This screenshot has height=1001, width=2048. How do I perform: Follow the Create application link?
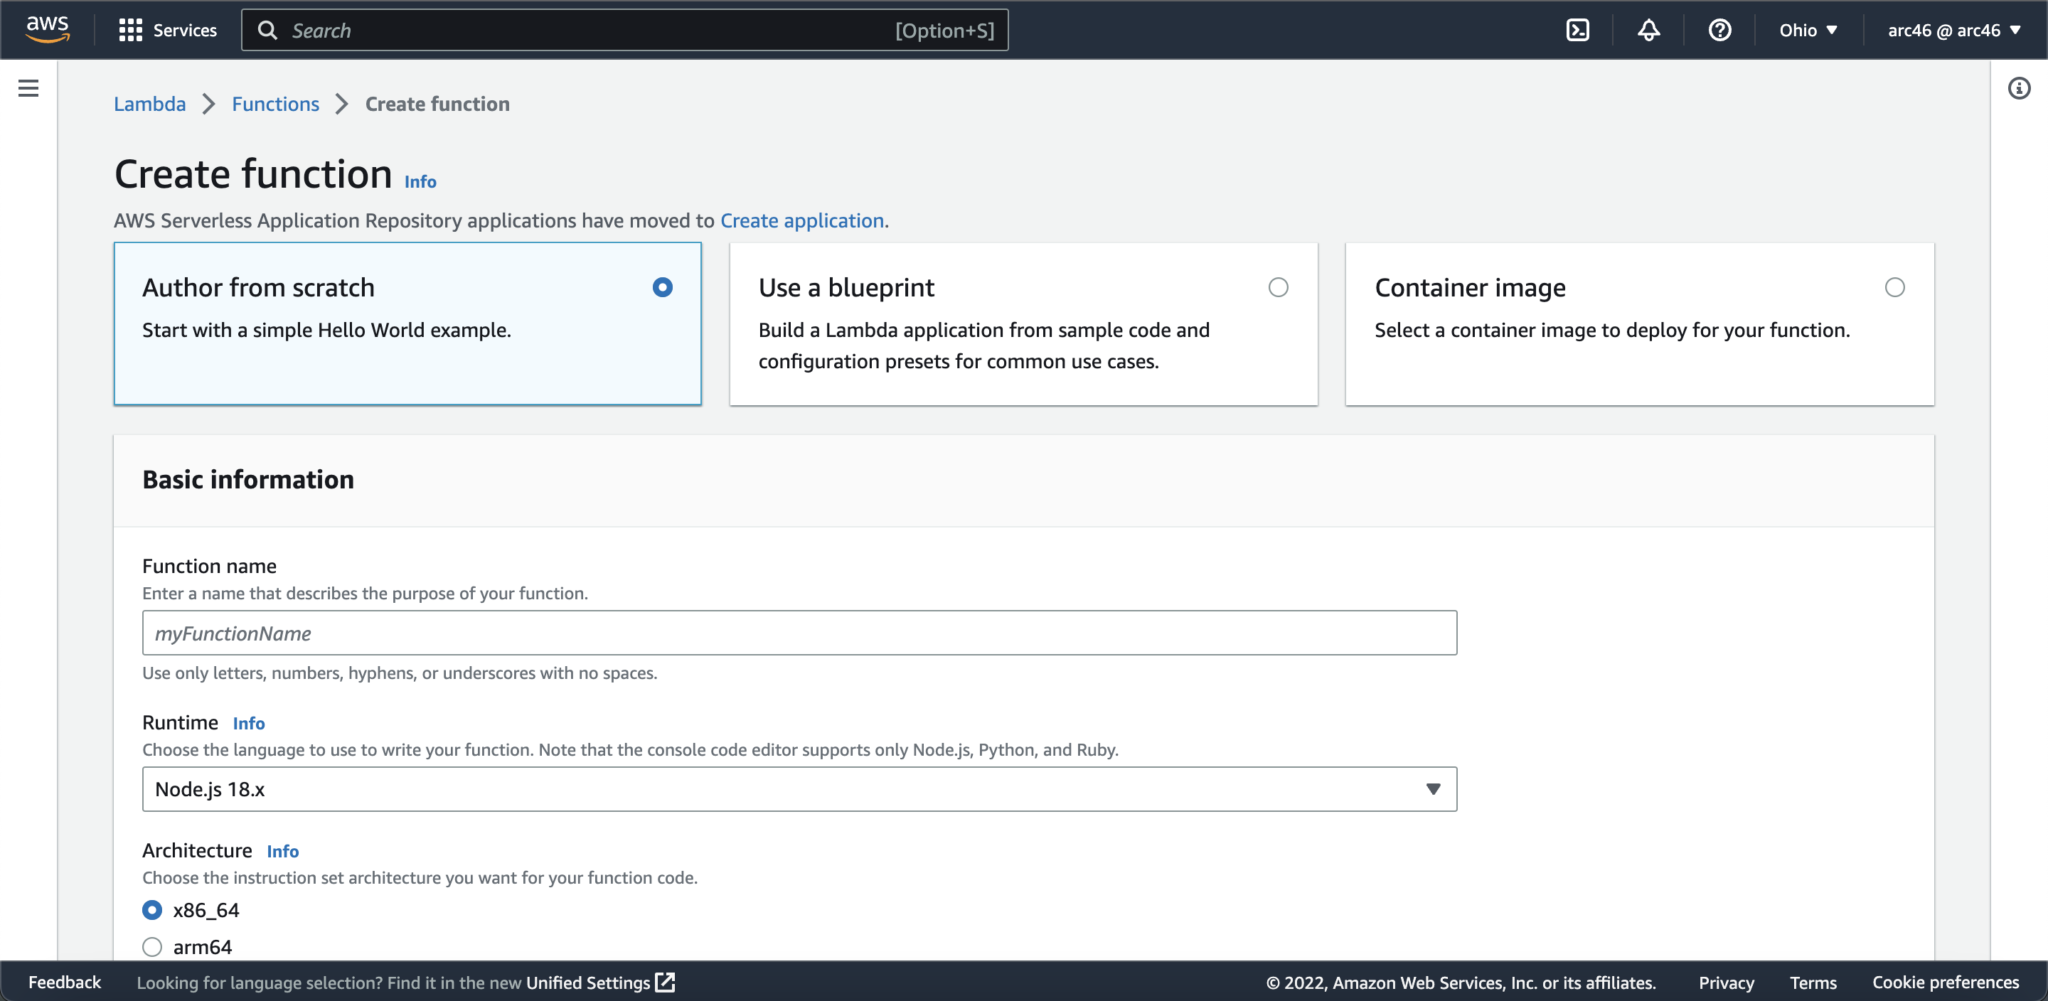point(802,220)
